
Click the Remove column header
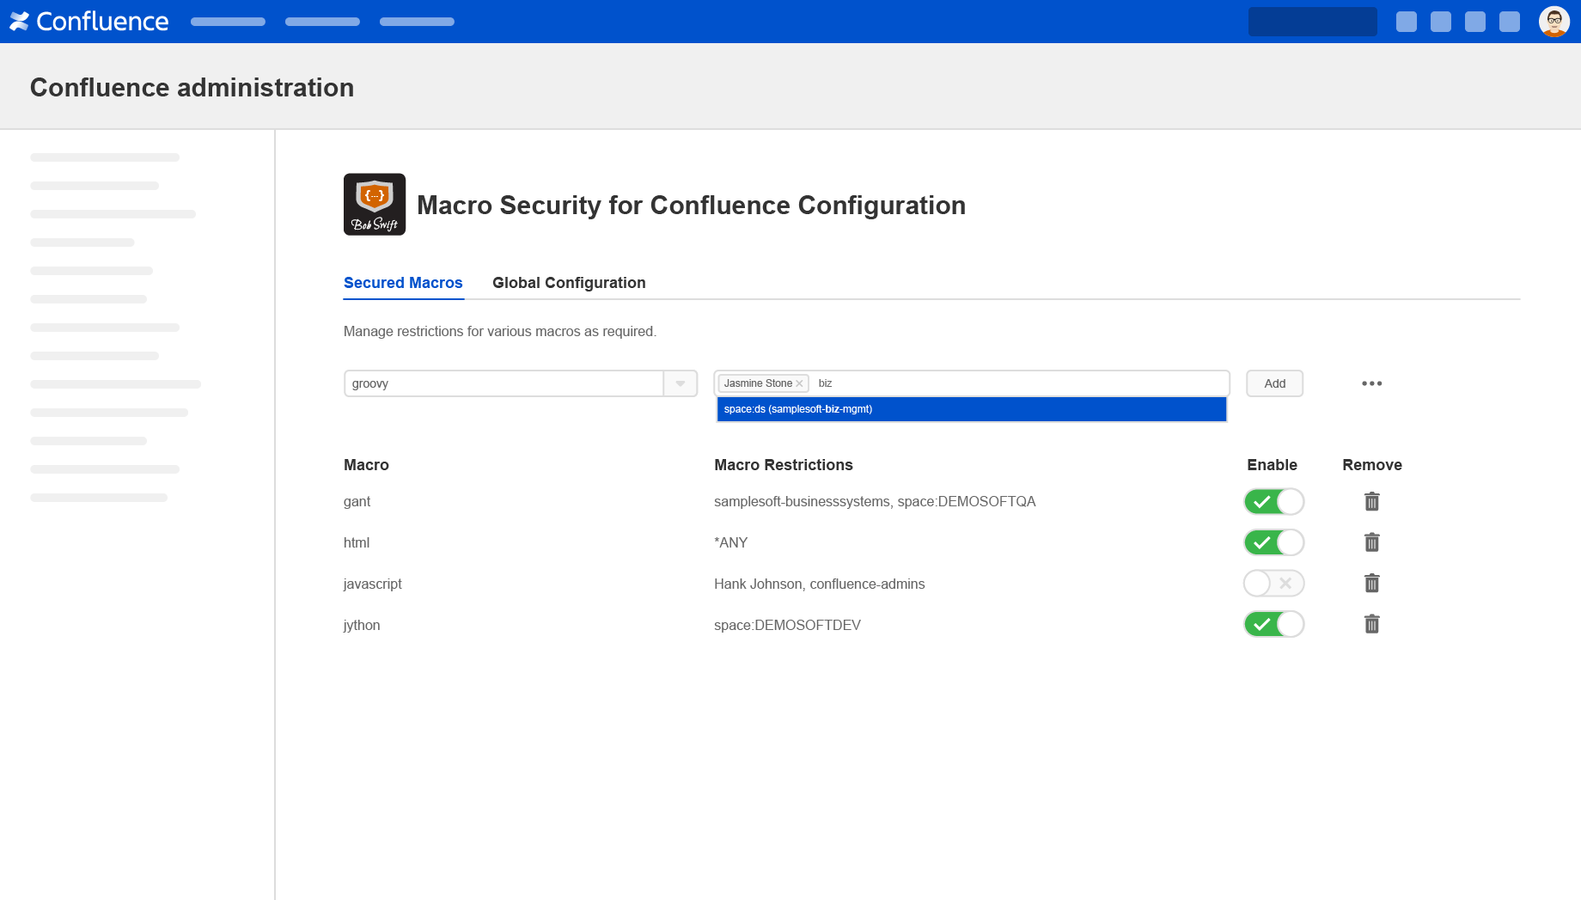tap(1372, 465)
